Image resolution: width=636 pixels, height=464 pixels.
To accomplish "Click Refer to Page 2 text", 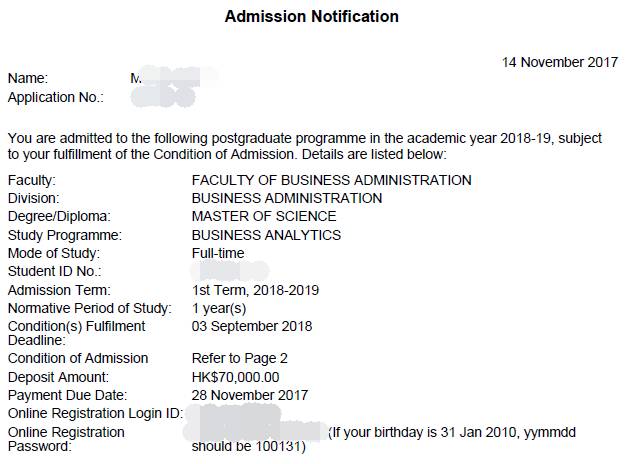I will (x=239, y=358).
